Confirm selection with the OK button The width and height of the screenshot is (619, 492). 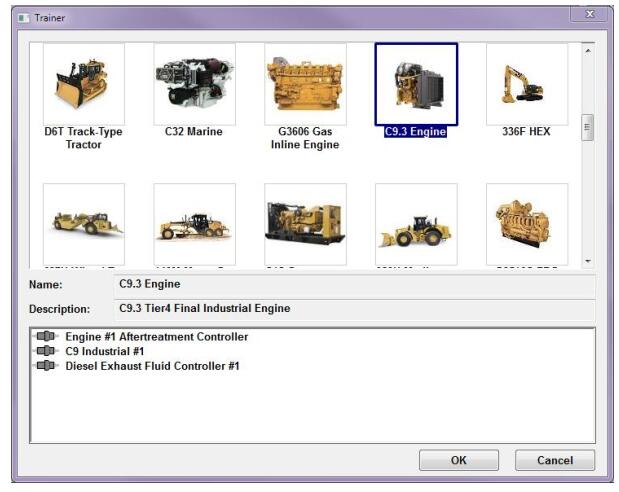(x=459, y=460)
